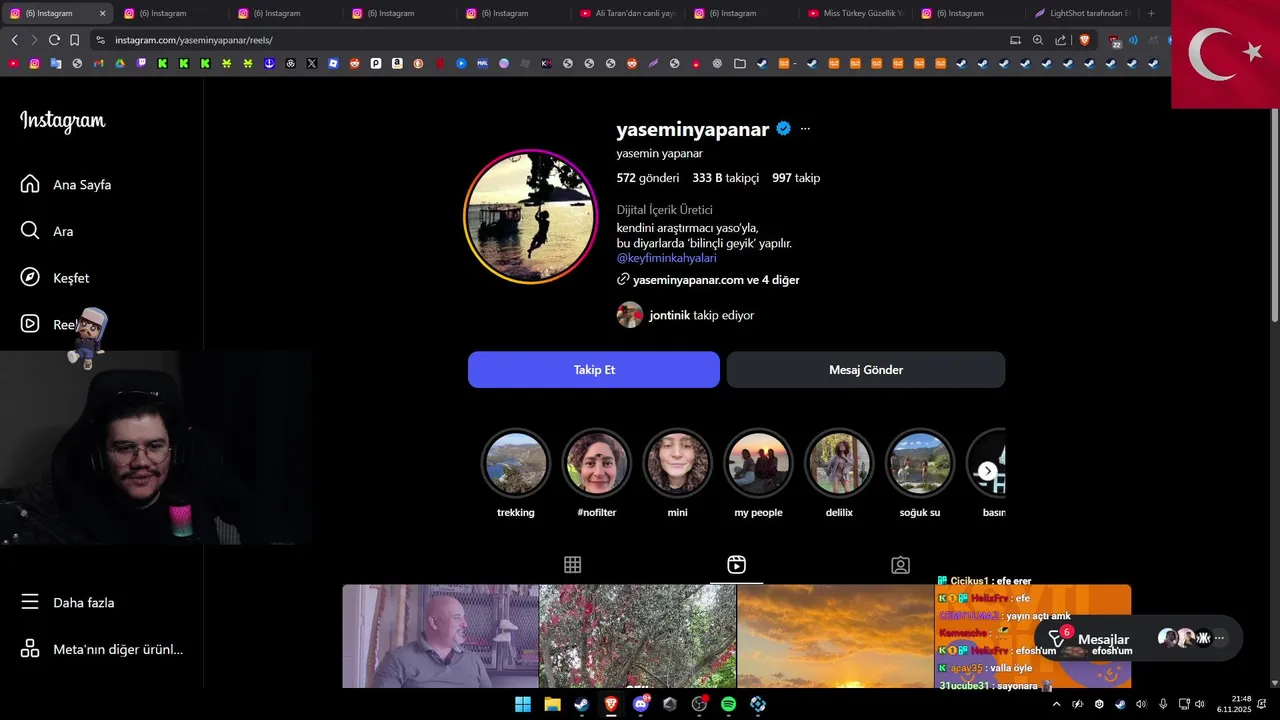This screenshot has width=1280, height=720.
Task: Go back with browser back arrow
Action: coord(14,40)
